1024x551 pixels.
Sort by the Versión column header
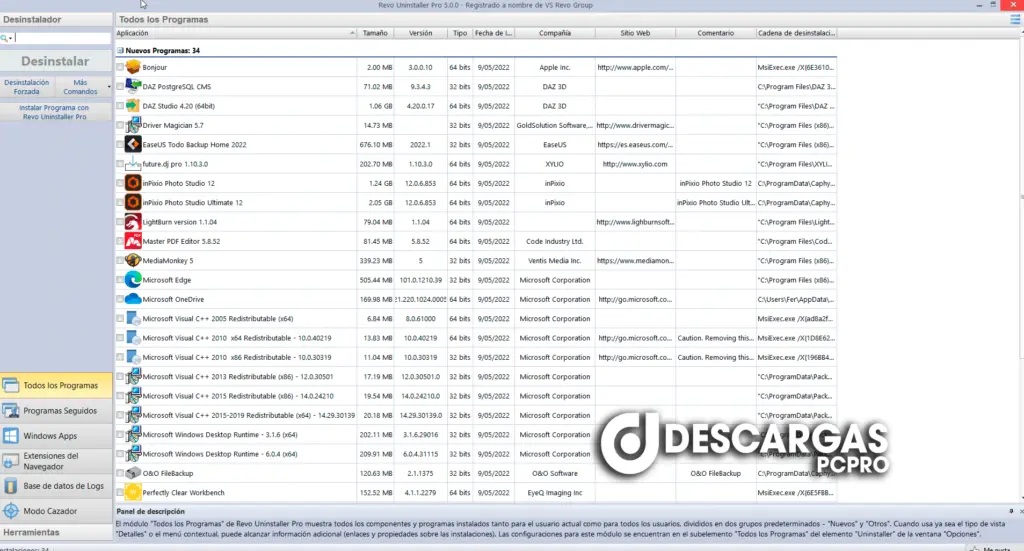pos(421,33)
